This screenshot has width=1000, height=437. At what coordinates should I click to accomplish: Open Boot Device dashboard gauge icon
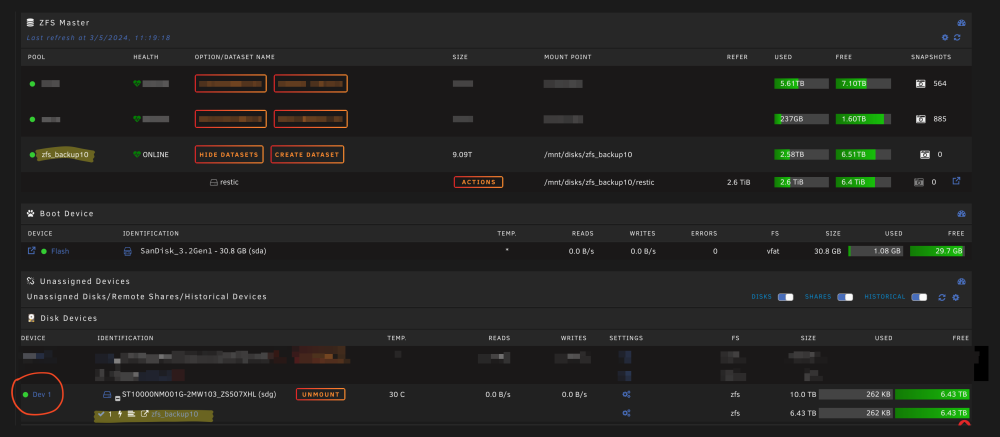coord(961,214)
